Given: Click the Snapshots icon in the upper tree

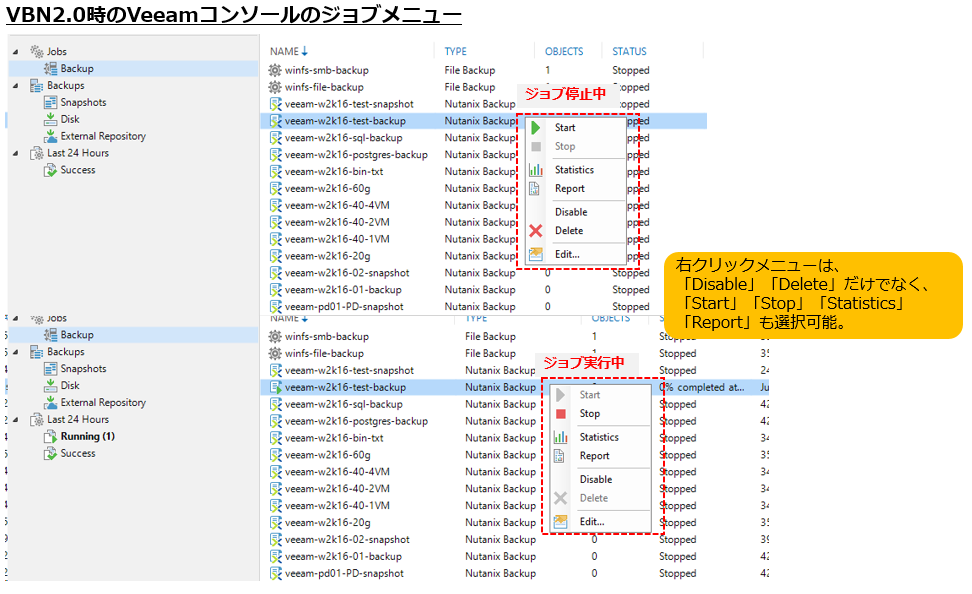Looking at the screenshot, I should point(51,102).
